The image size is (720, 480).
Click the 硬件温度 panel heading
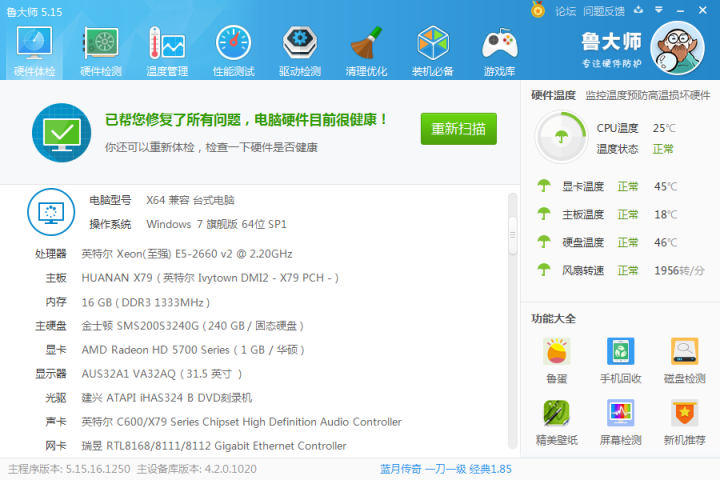[553, 95]
